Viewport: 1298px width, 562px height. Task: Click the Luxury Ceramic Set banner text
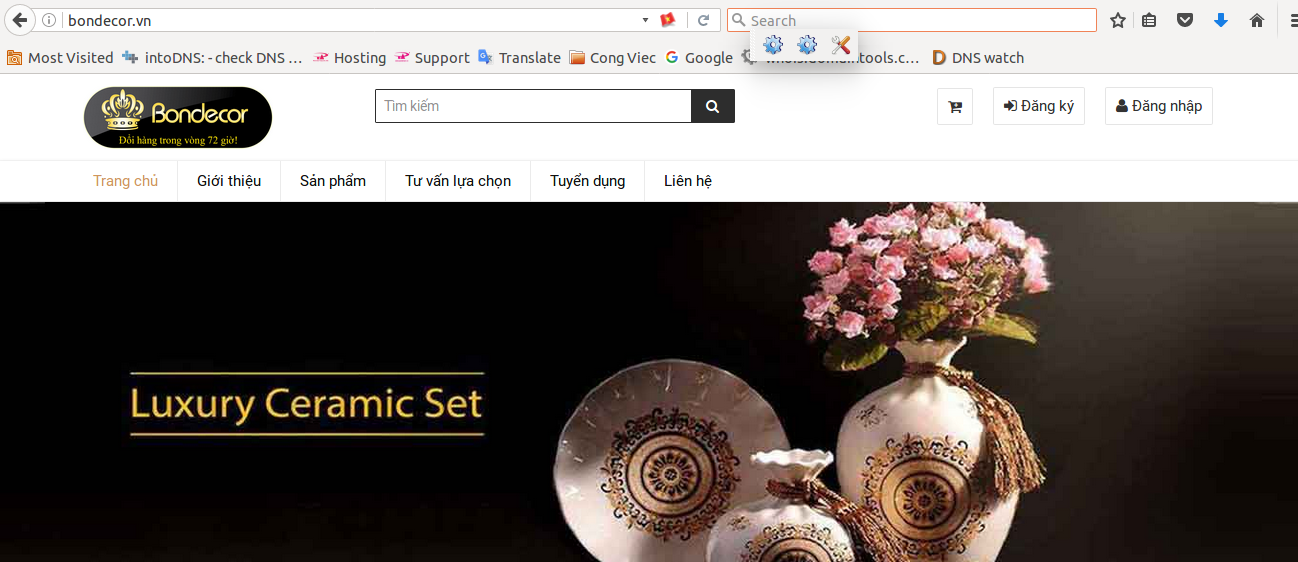(x=306, y=404)
